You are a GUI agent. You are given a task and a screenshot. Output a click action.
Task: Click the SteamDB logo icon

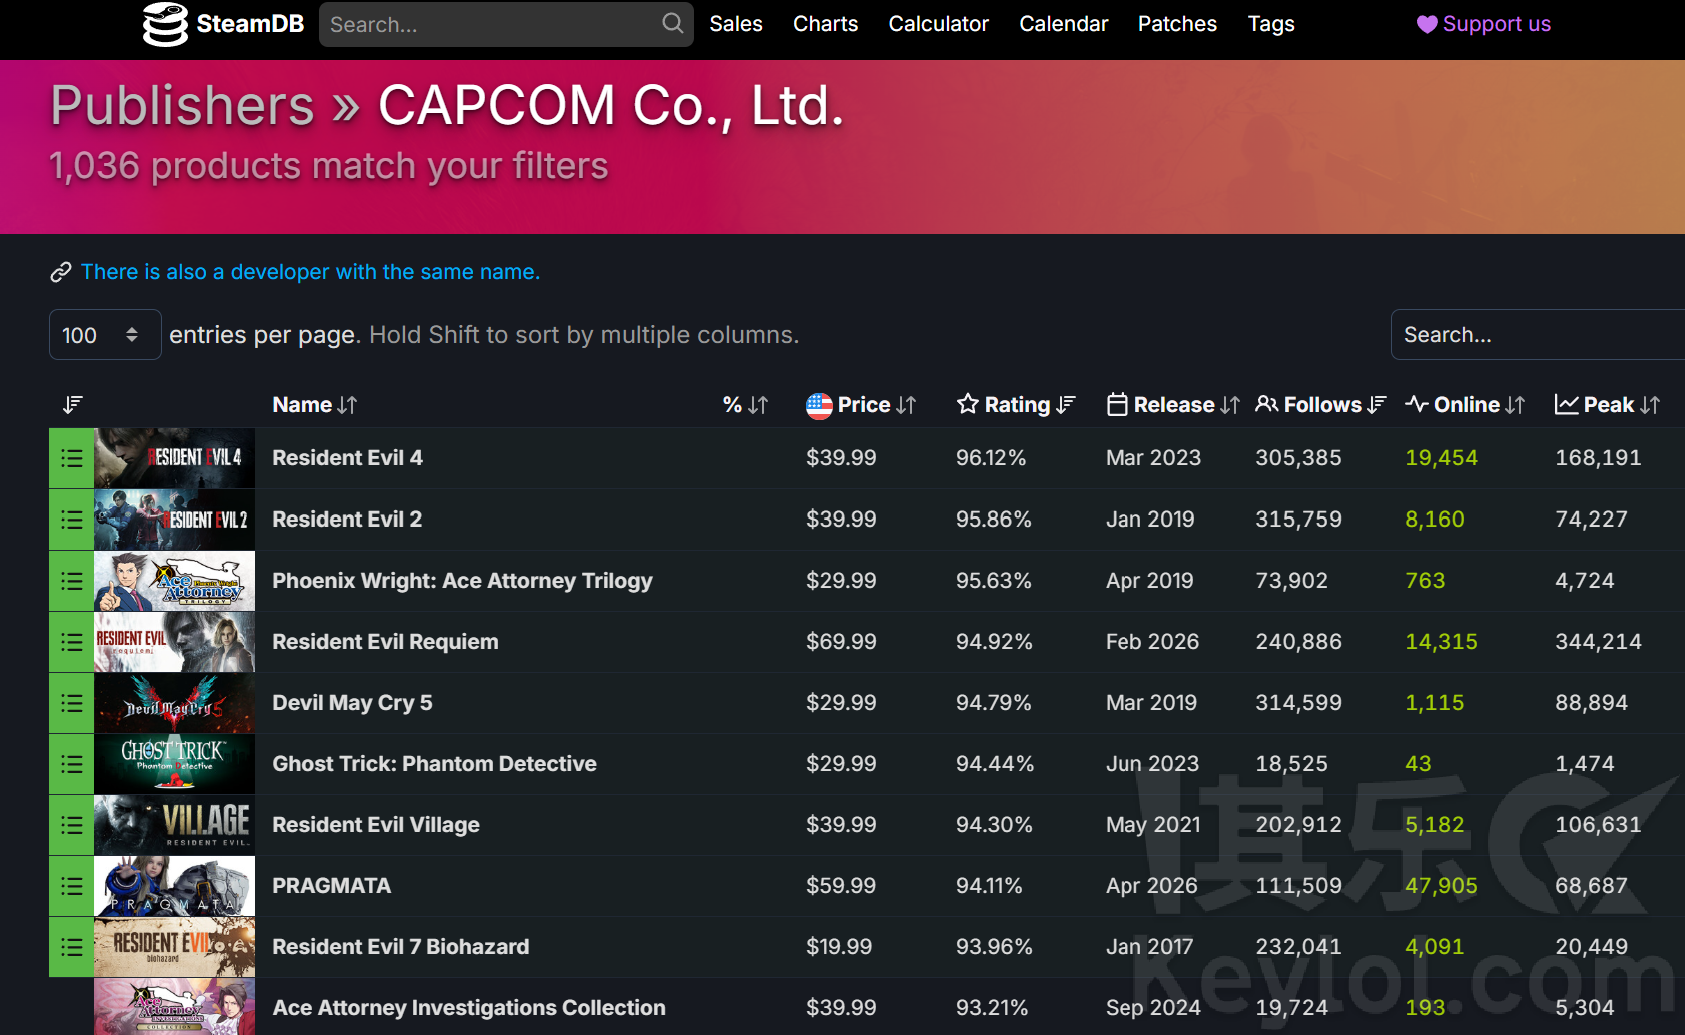click(165, 24)
